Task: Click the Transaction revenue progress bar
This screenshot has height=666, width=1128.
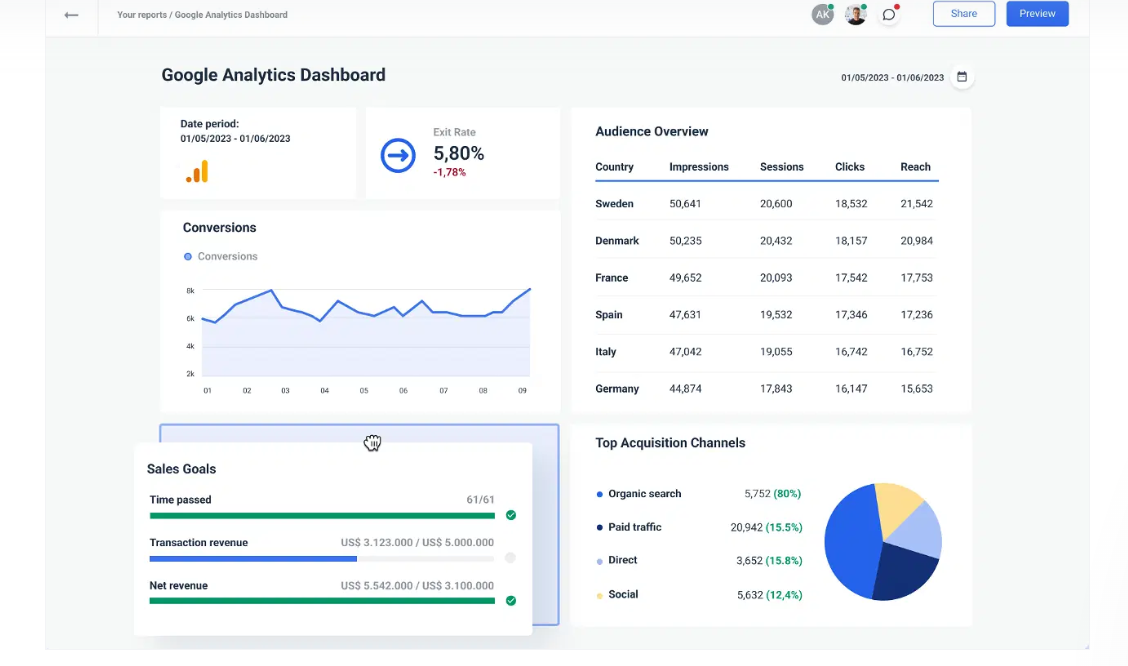Action: coord(322,558)
